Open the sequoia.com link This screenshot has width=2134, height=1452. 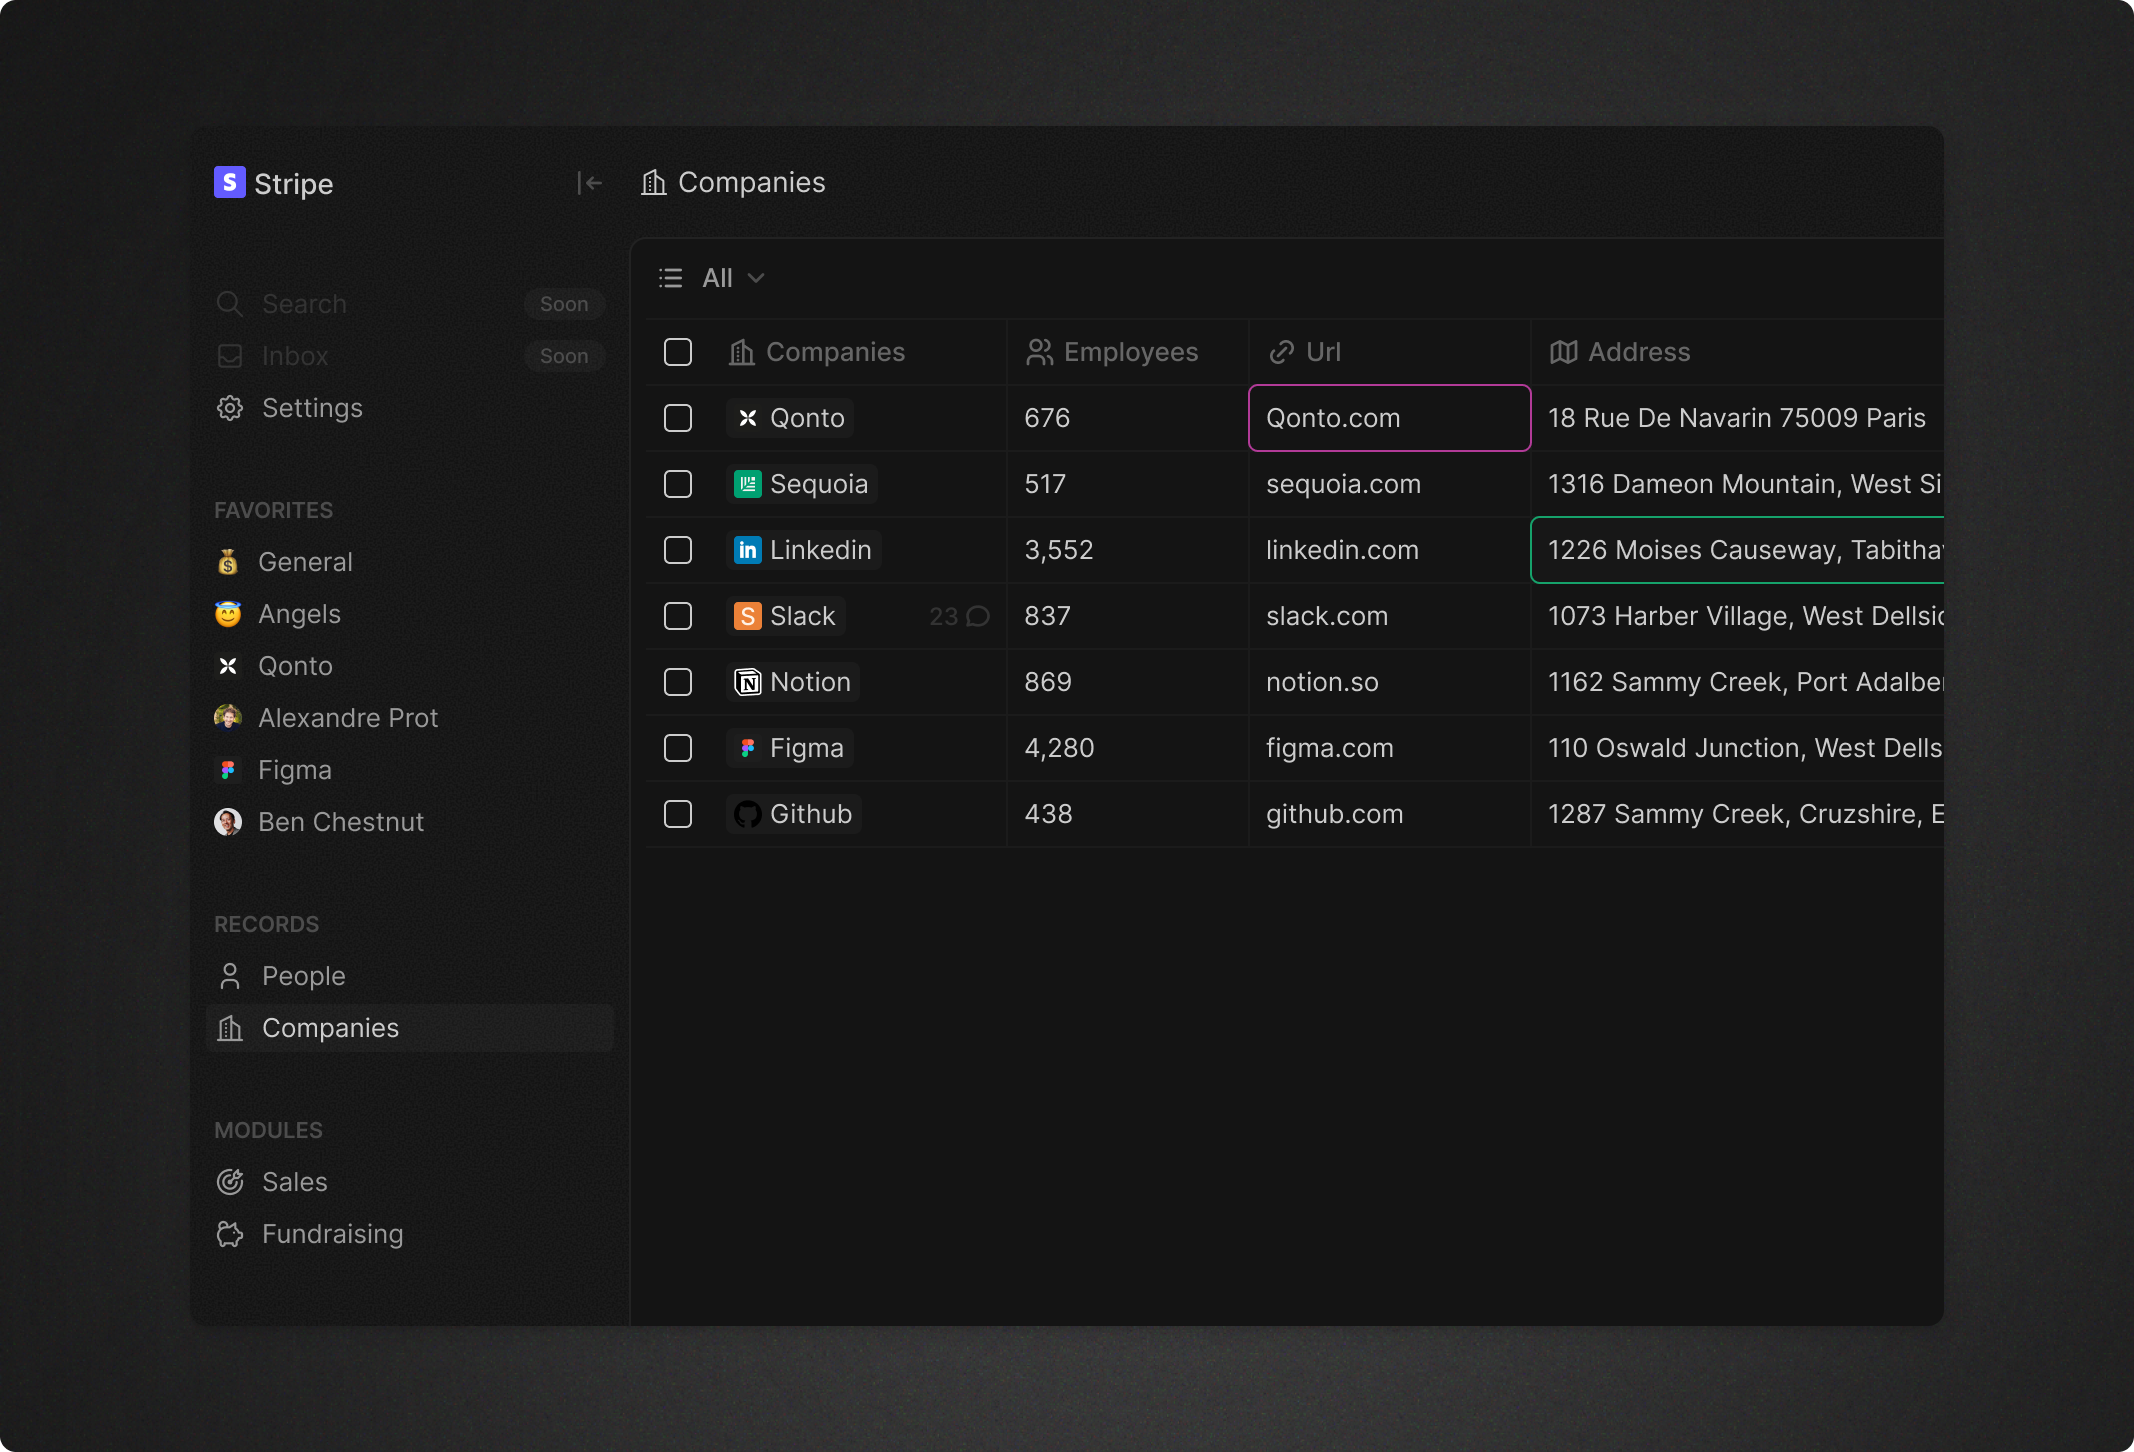(1343, 484)
